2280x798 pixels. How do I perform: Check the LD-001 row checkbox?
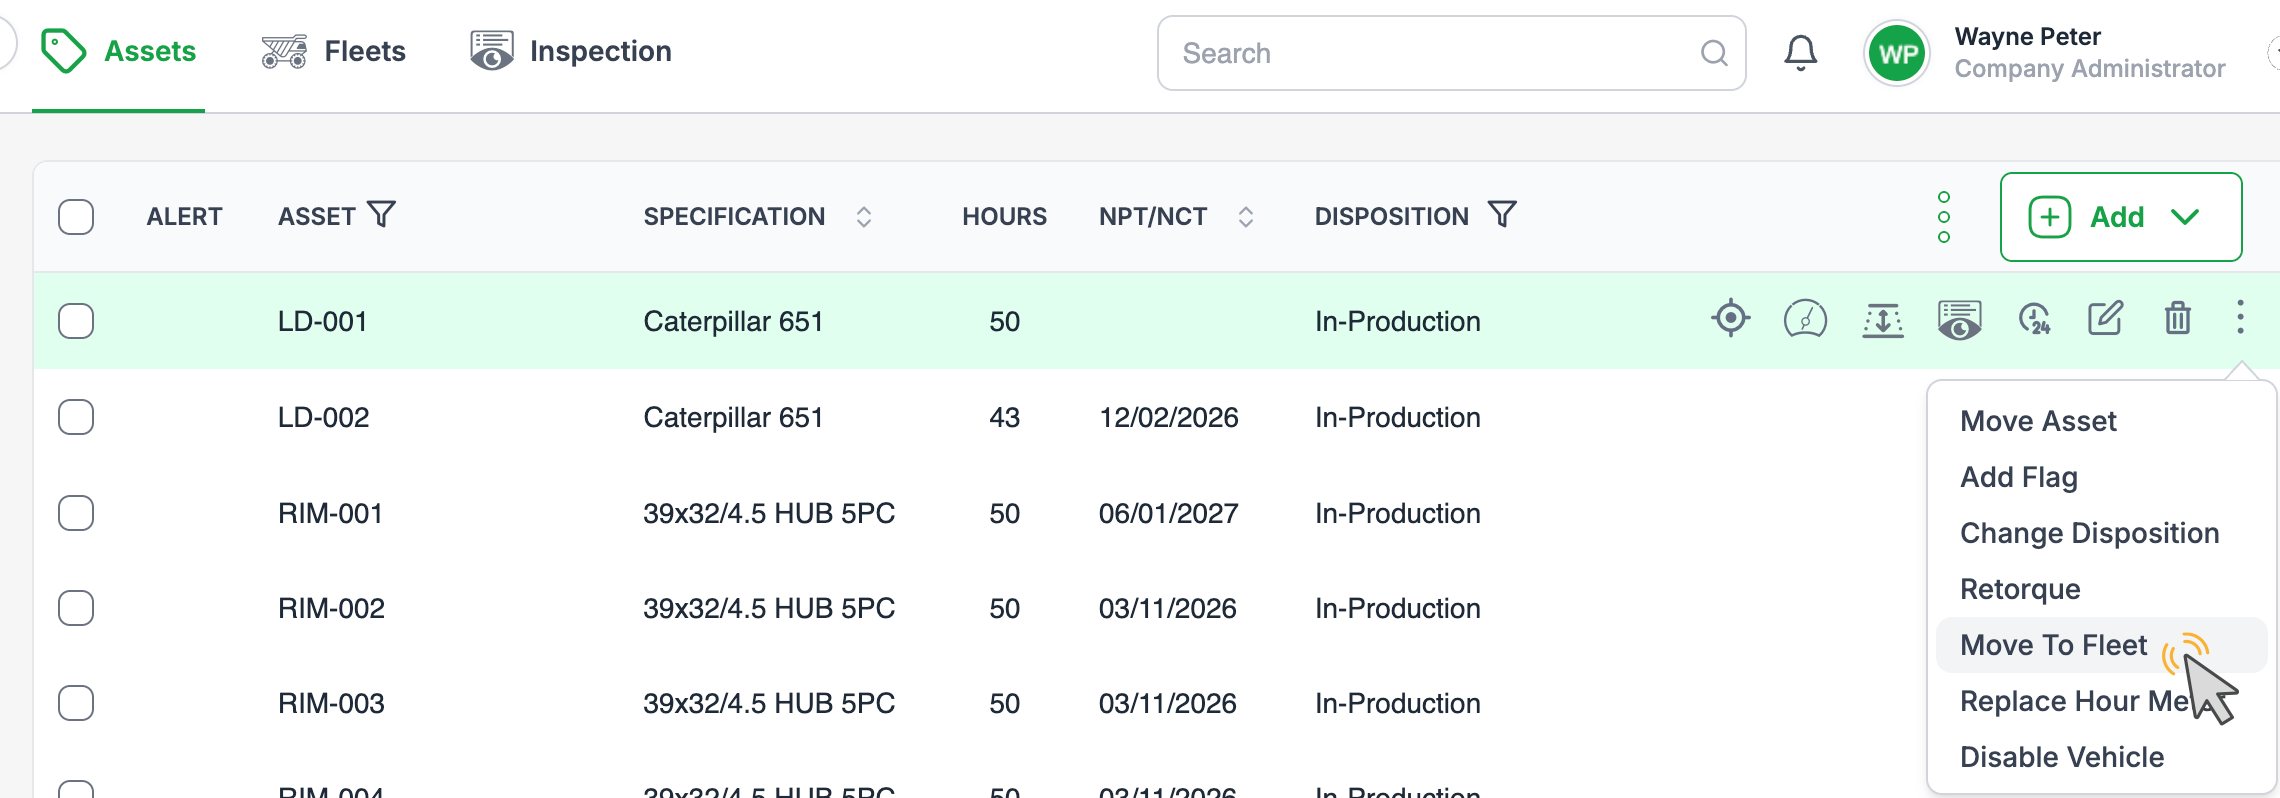tap(76, 321)
